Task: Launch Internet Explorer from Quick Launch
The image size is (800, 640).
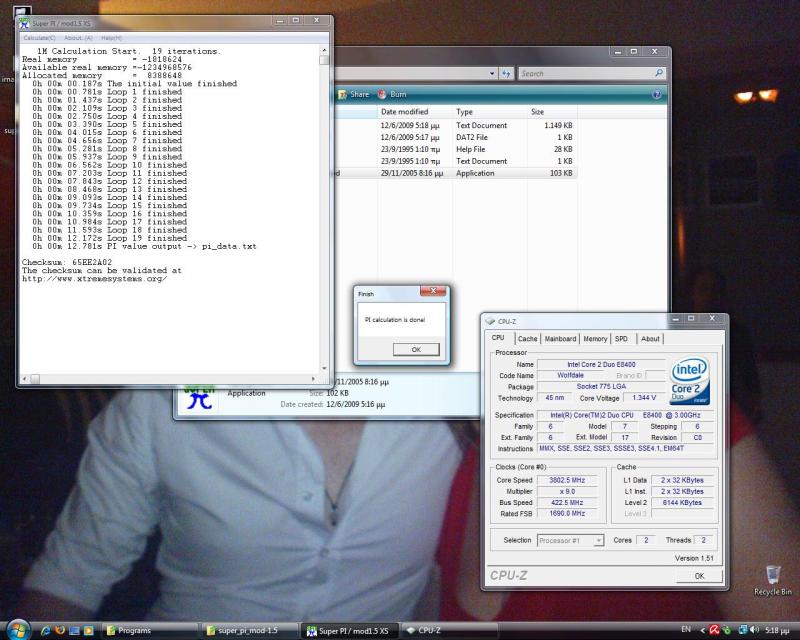Action: point(46,631)
